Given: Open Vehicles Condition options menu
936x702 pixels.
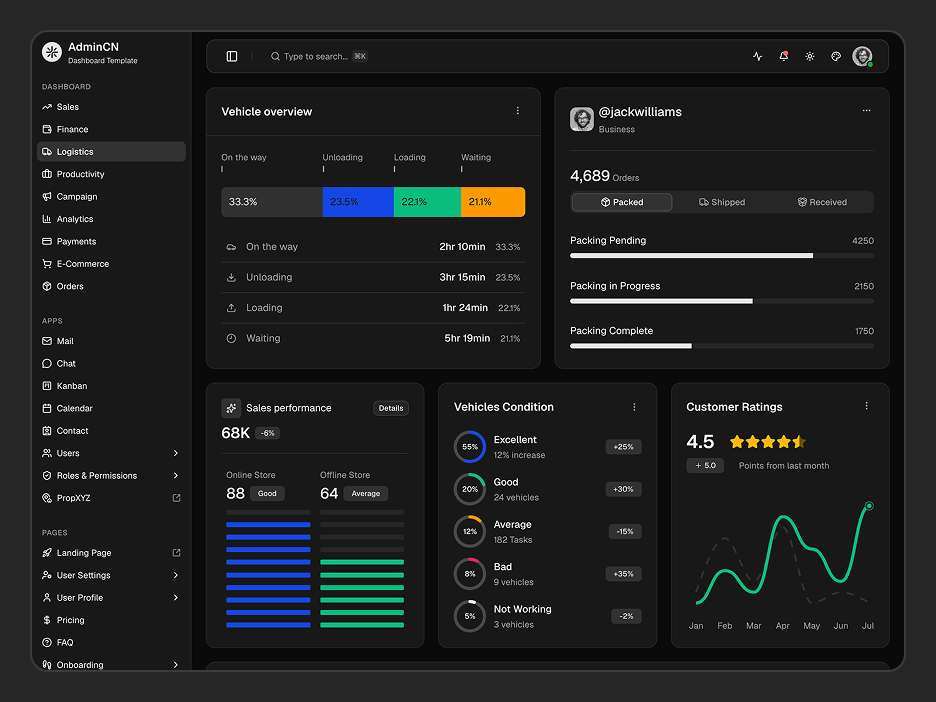Looking at the screenshot, I should pyautogui.click(x=634, y=407).
